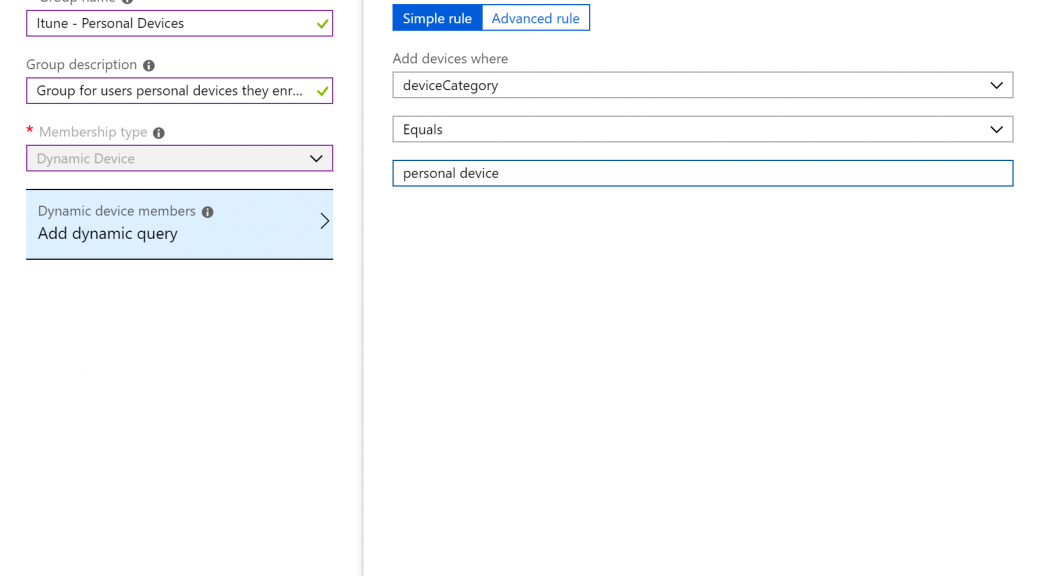Click the Group description info icon
This screenshot has height=576, width=1038.
point(149,66)
